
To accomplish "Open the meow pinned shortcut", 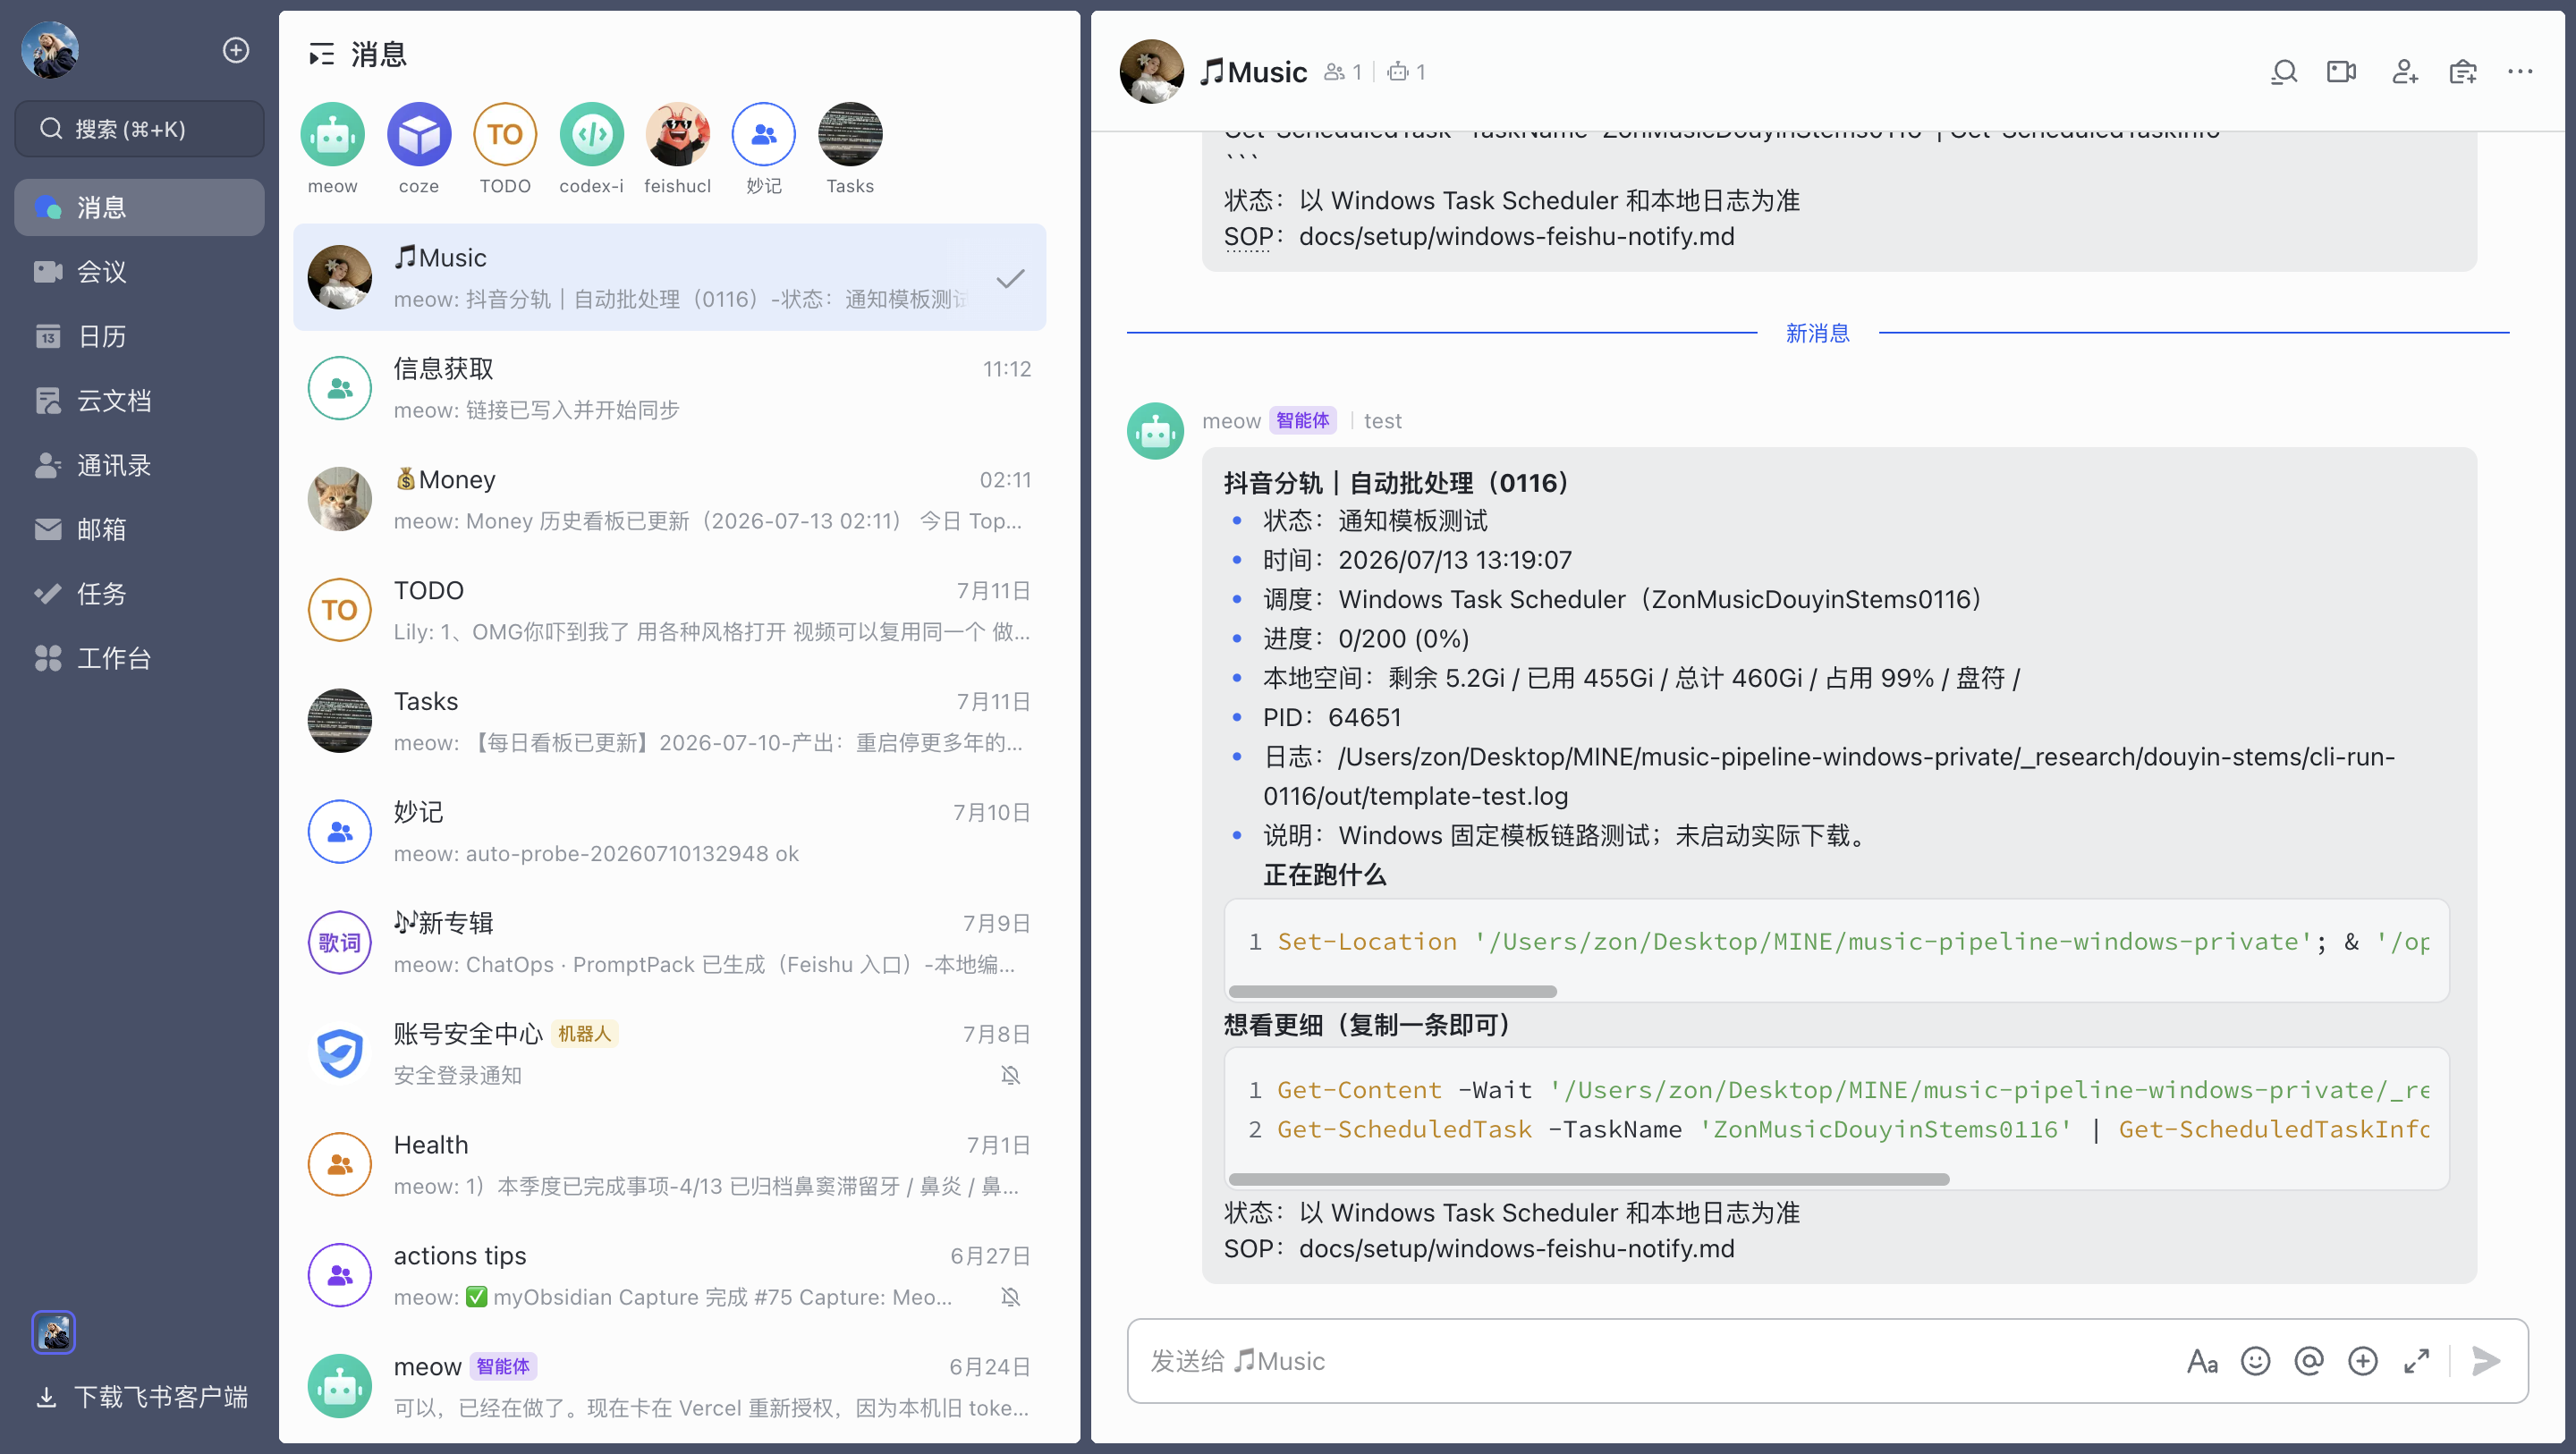I will tap(333, 149).
